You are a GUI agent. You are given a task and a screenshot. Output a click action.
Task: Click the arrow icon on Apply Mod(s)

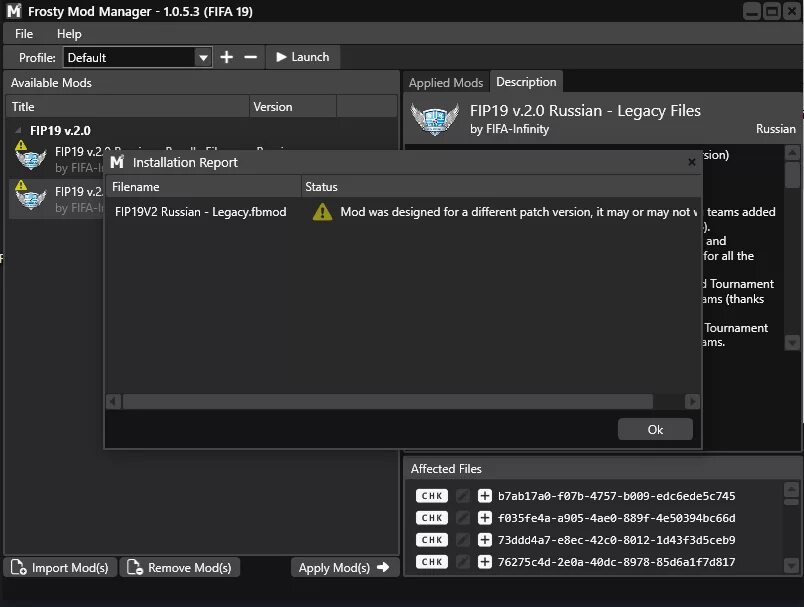383,567
